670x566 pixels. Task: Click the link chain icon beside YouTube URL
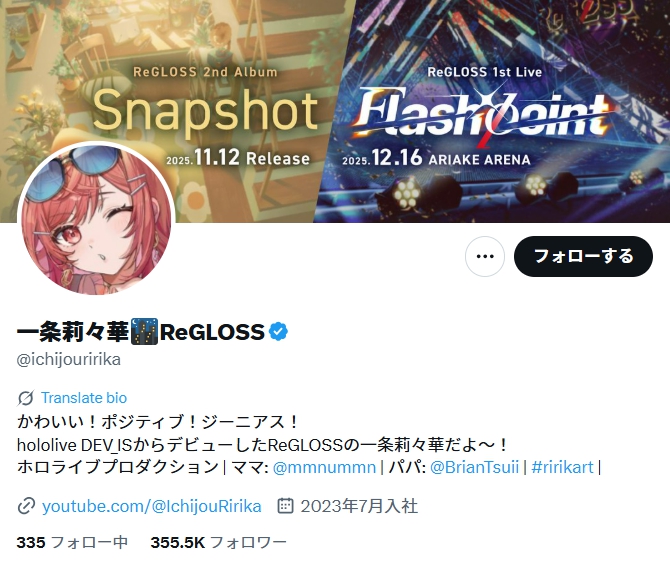coord(26,506)
